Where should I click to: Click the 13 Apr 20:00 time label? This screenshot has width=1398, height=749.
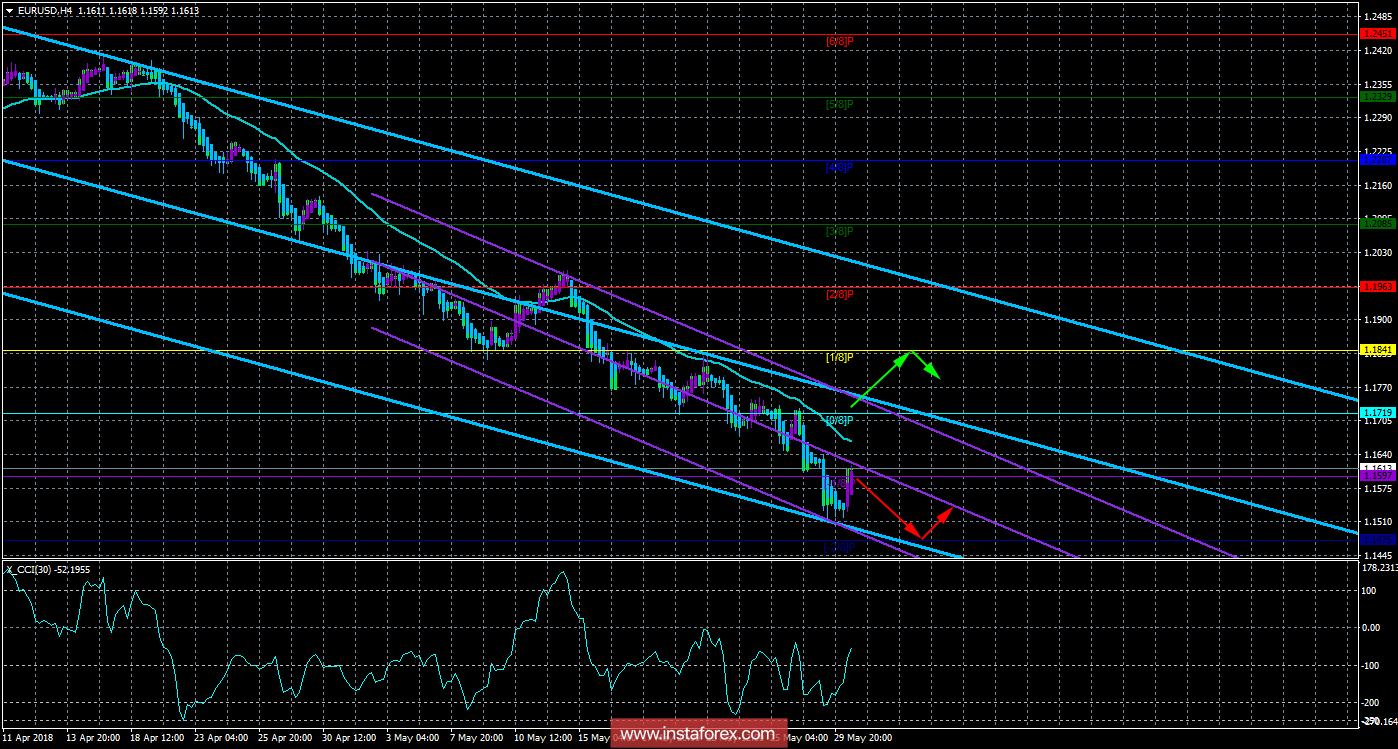95,739
